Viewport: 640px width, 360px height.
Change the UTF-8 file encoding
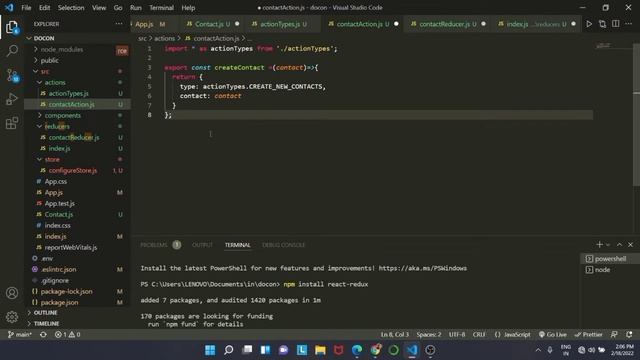click(x=457, y=334)
